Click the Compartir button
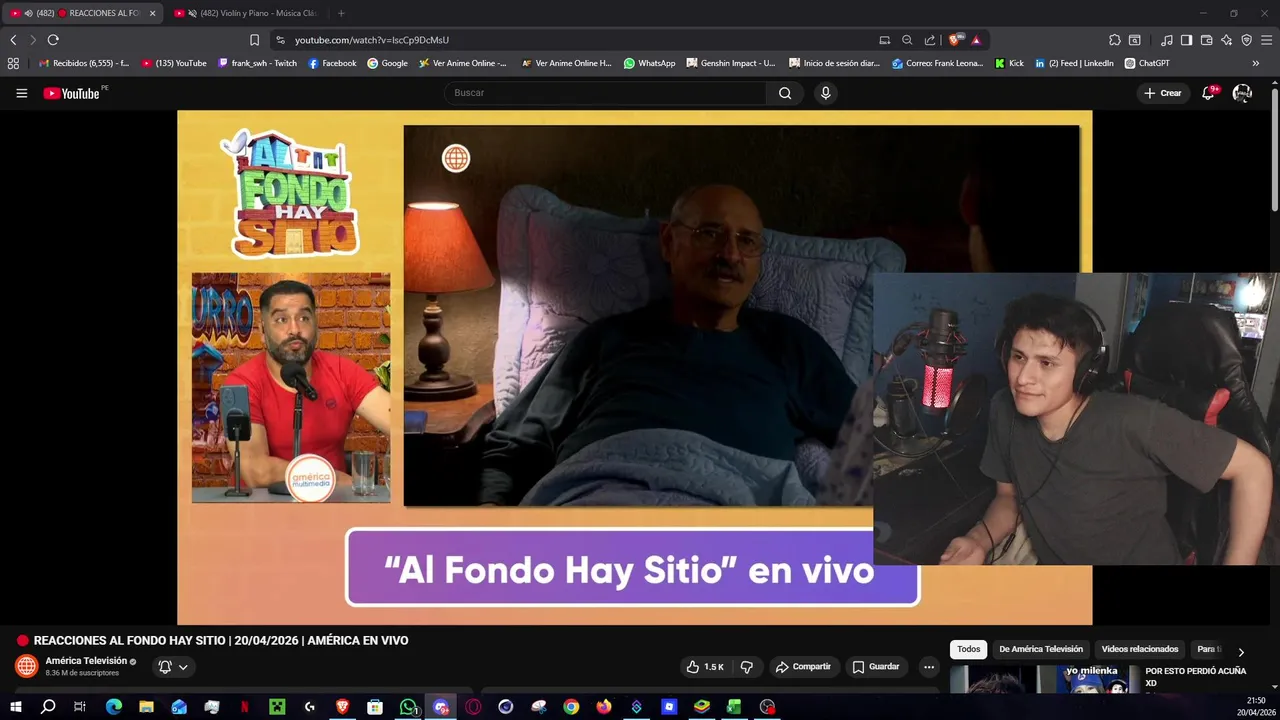Image resolution: width=1280 pixels, height=720 pixels. tap(803, 667)
